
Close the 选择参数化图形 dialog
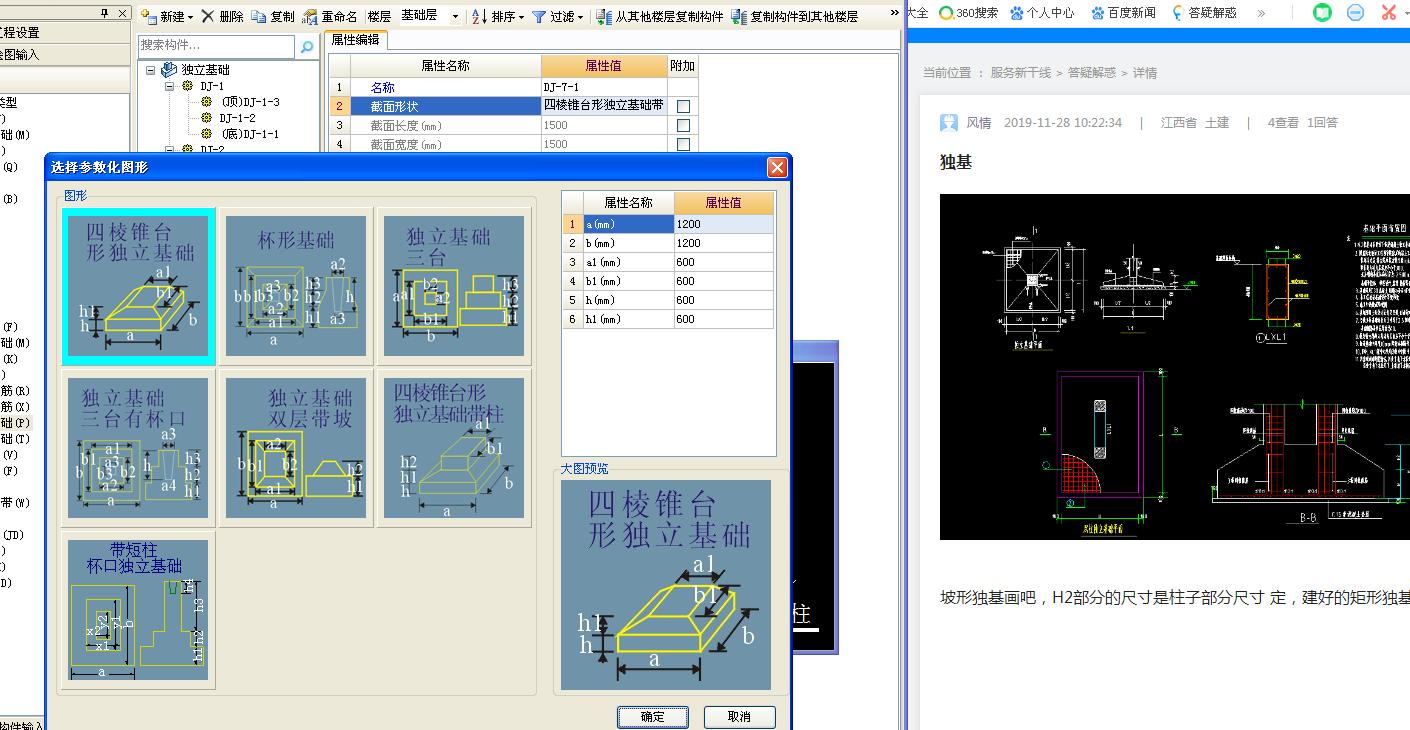[777, 167]
